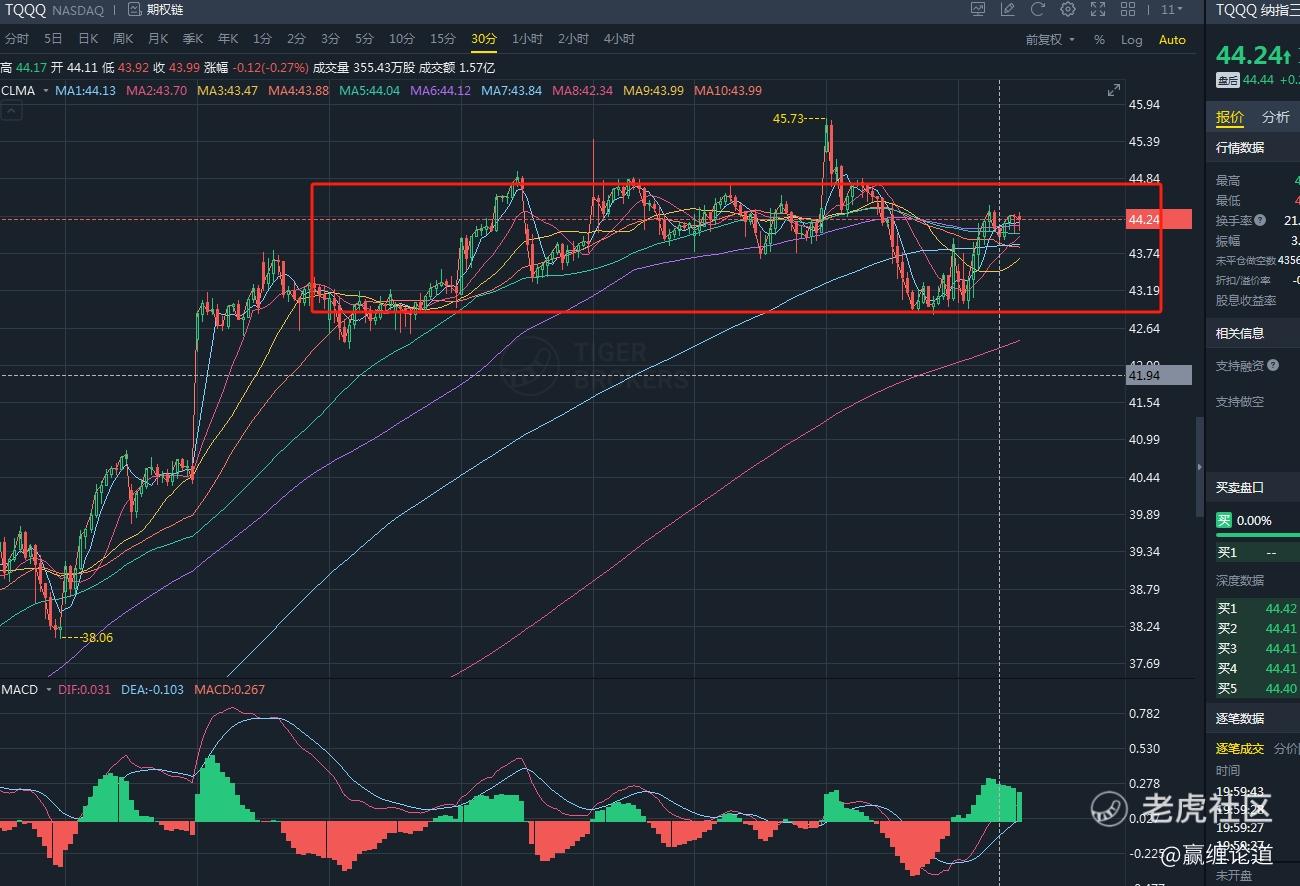This screenshot has width=1300, height=886.
Task: Select the 5分 period
Action: (x=364, y=39)
